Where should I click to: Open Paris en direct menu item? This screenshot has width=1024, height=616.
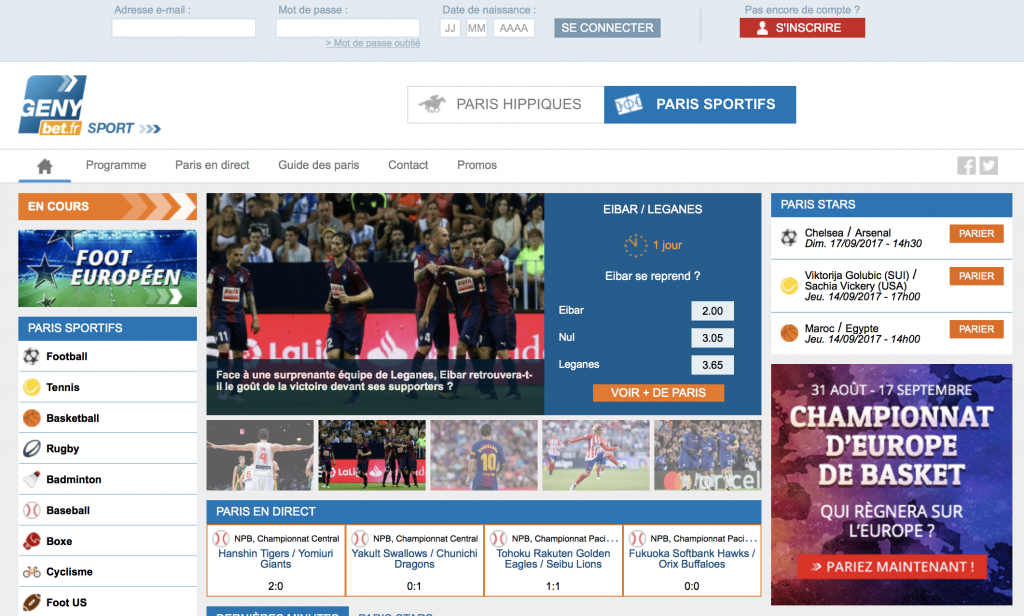coord(212,165)
